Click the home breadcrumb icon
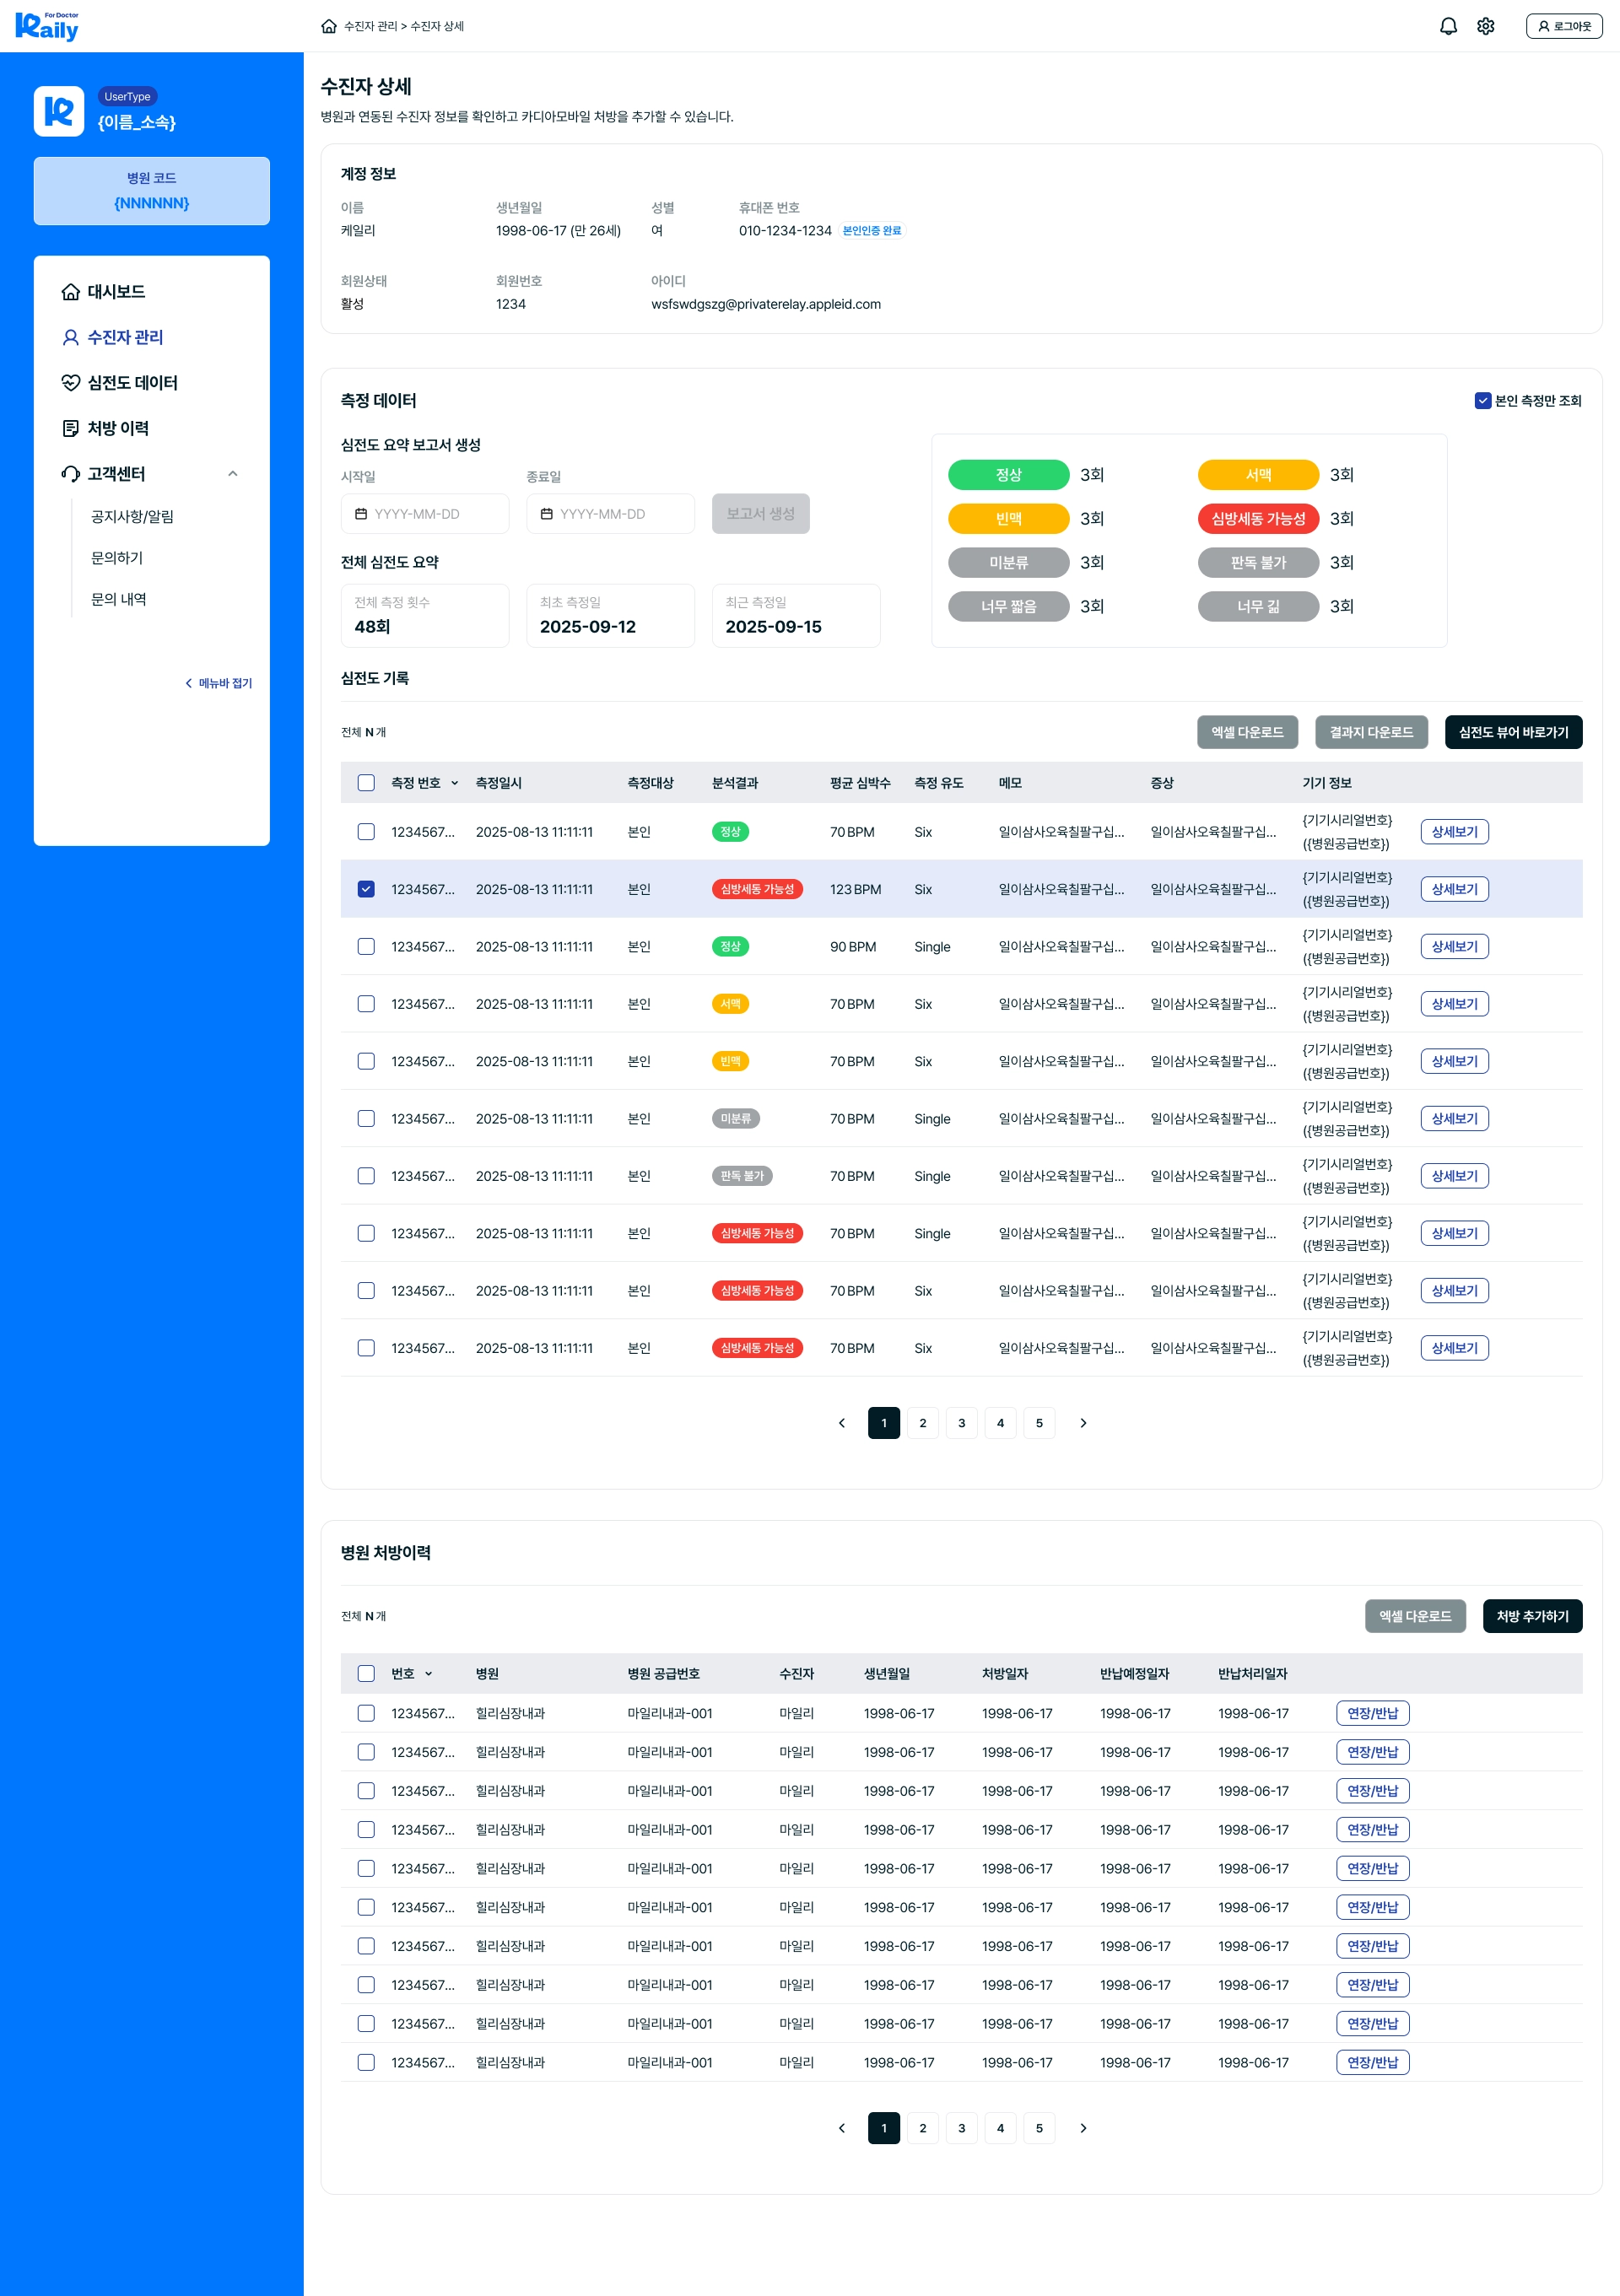Image resolution: width=1620 pixels, height=2296 pixels. coord(328,26)
